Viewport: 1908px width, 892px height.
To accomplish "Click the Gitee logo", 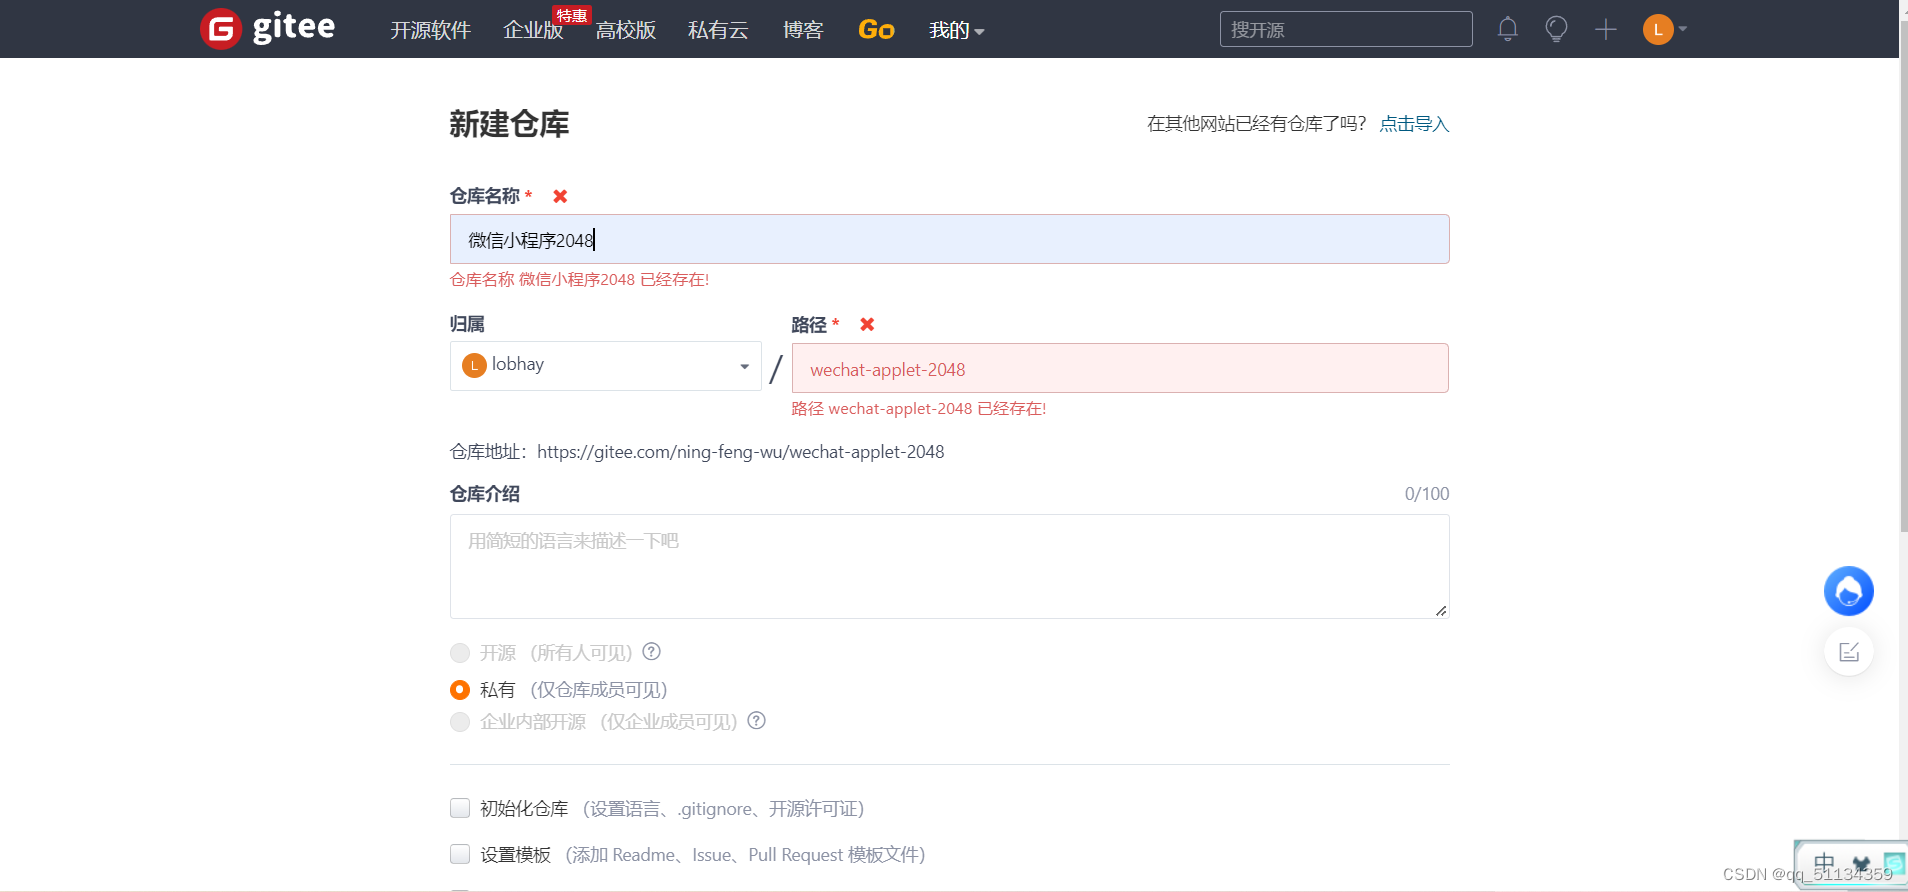I will pyautogui.click(x=268, y=28).
